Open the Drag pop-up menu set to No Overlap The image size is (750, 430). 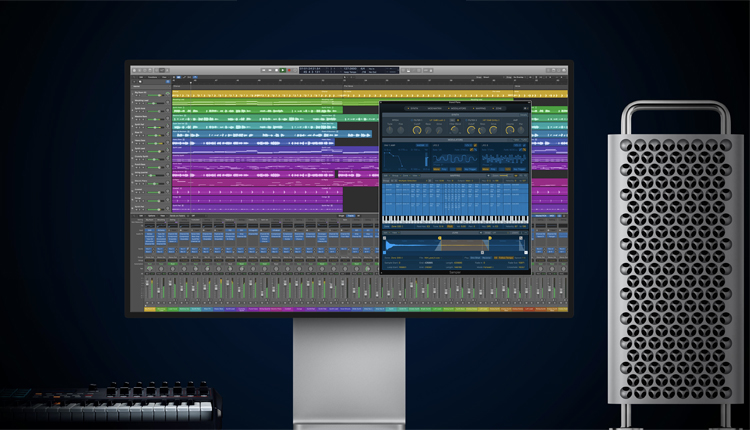(520, 77)
